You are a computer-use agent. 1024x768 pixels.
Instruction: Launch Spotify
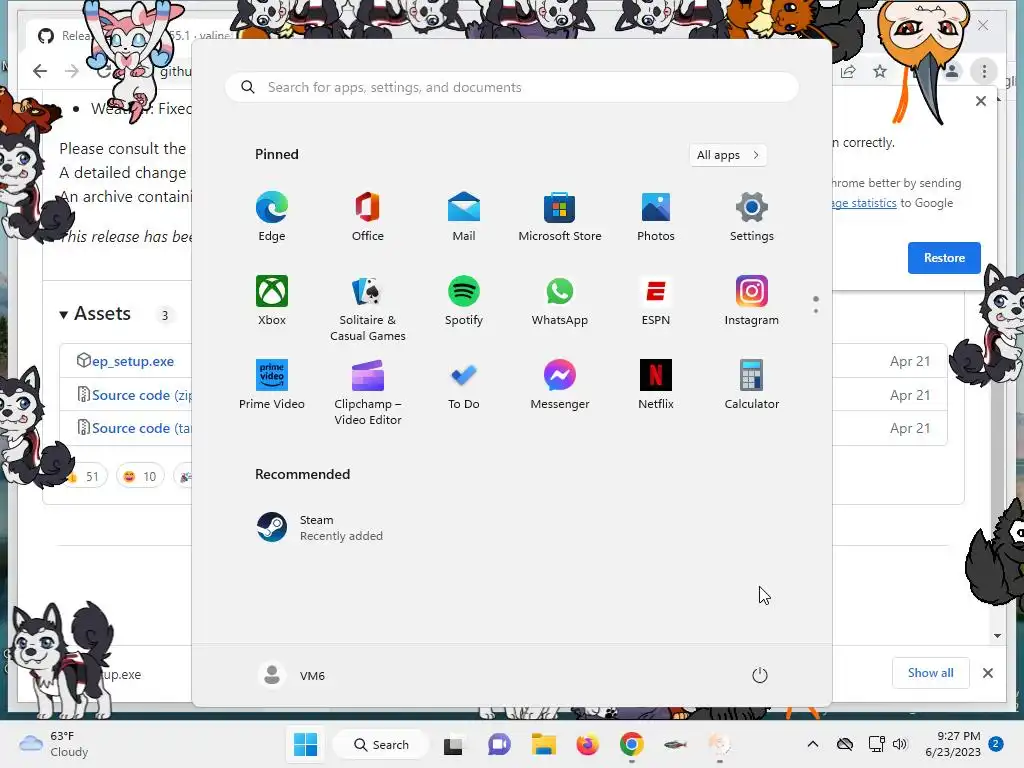click(x=464, y=300)
